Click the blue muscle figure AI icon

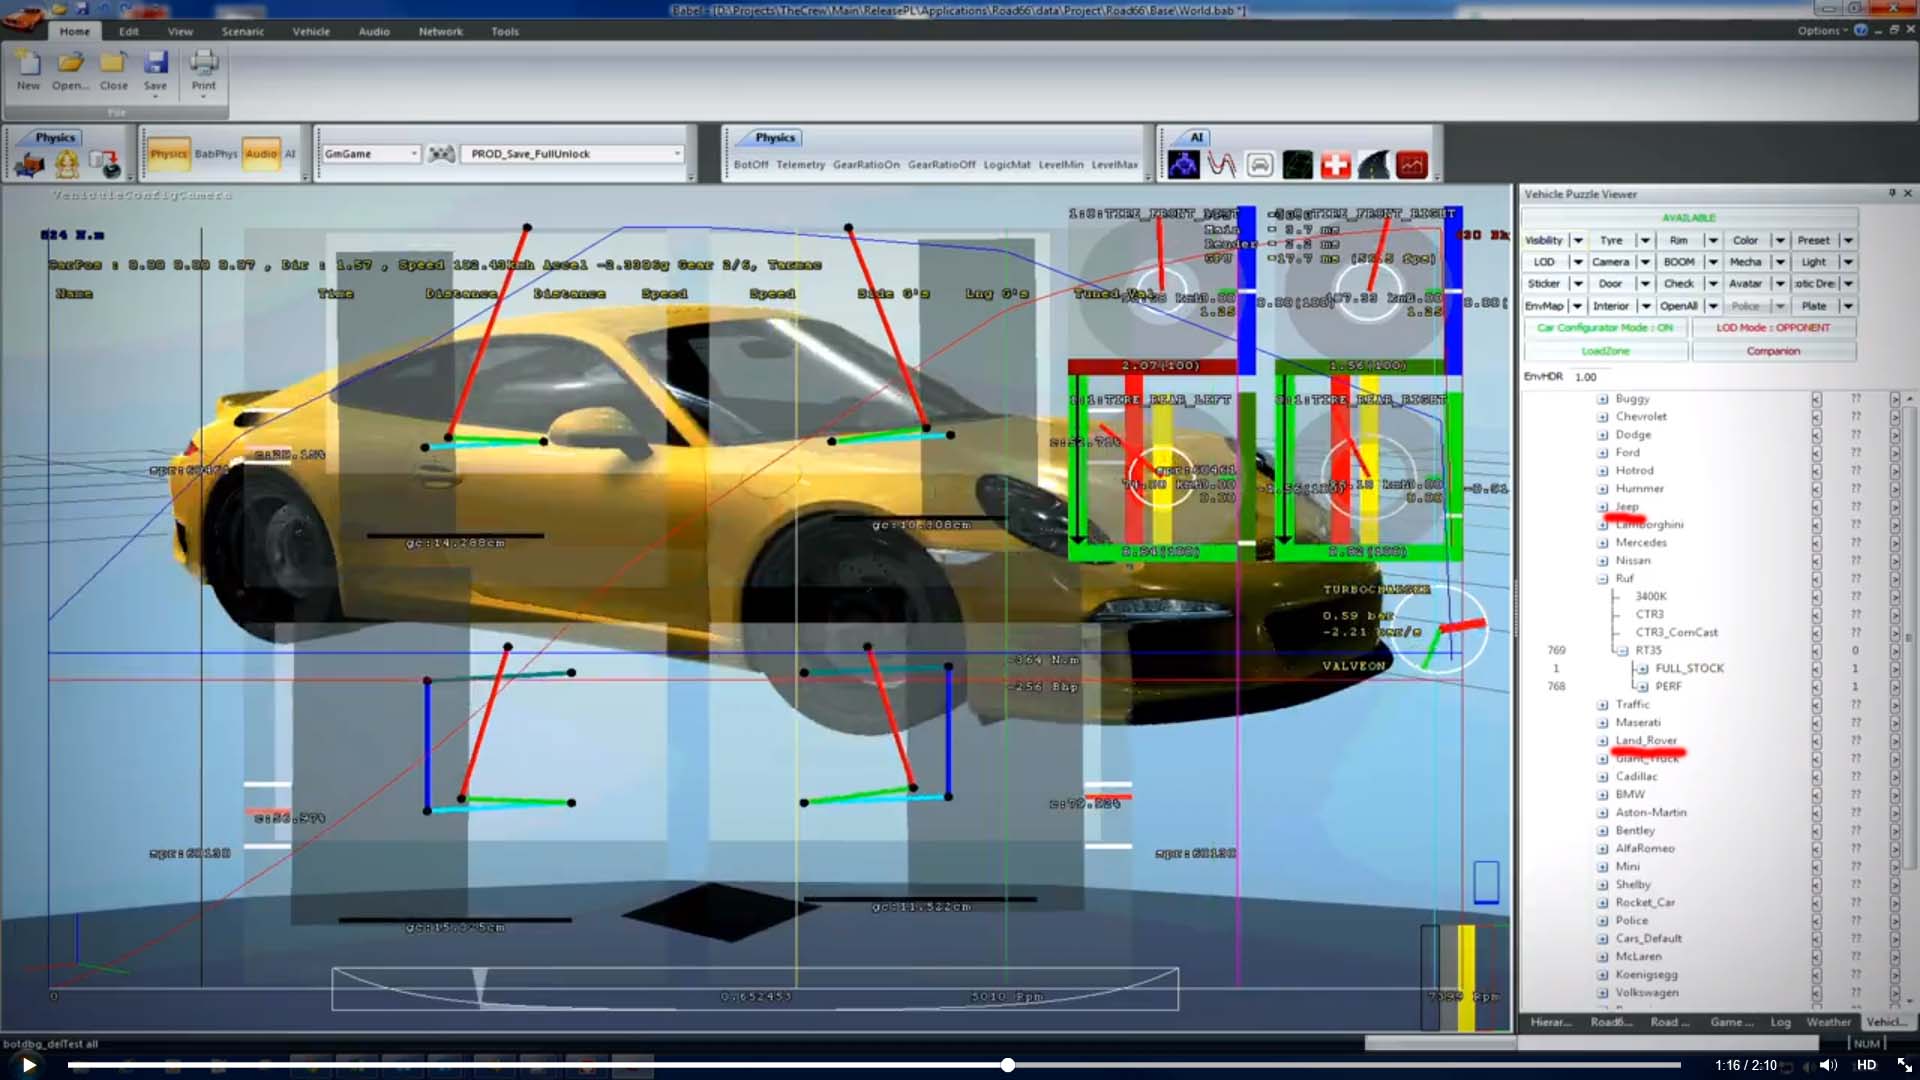1183,165
